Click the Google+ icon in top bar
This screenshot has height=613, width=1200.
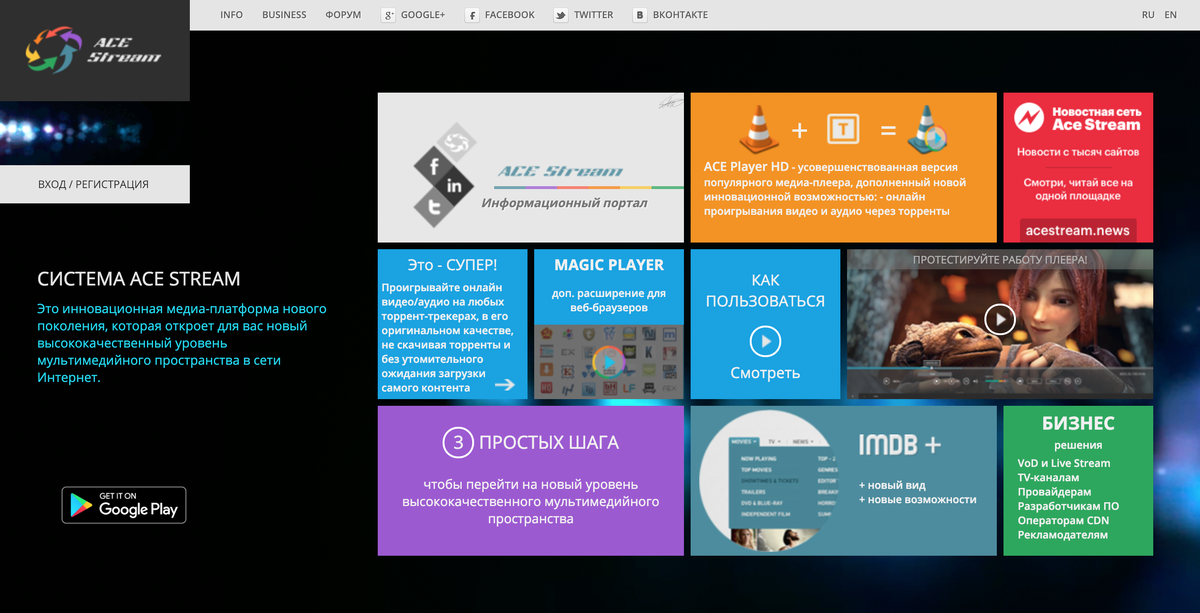[389, 15]
